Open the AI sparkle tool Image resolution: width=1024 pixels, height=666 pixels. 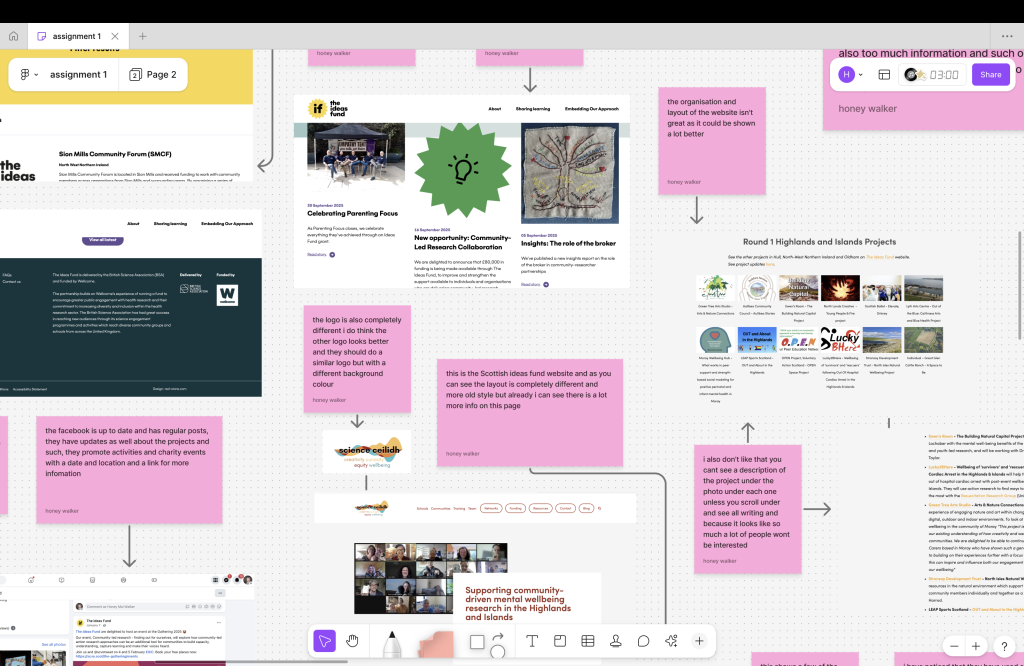tap(671, 641)
